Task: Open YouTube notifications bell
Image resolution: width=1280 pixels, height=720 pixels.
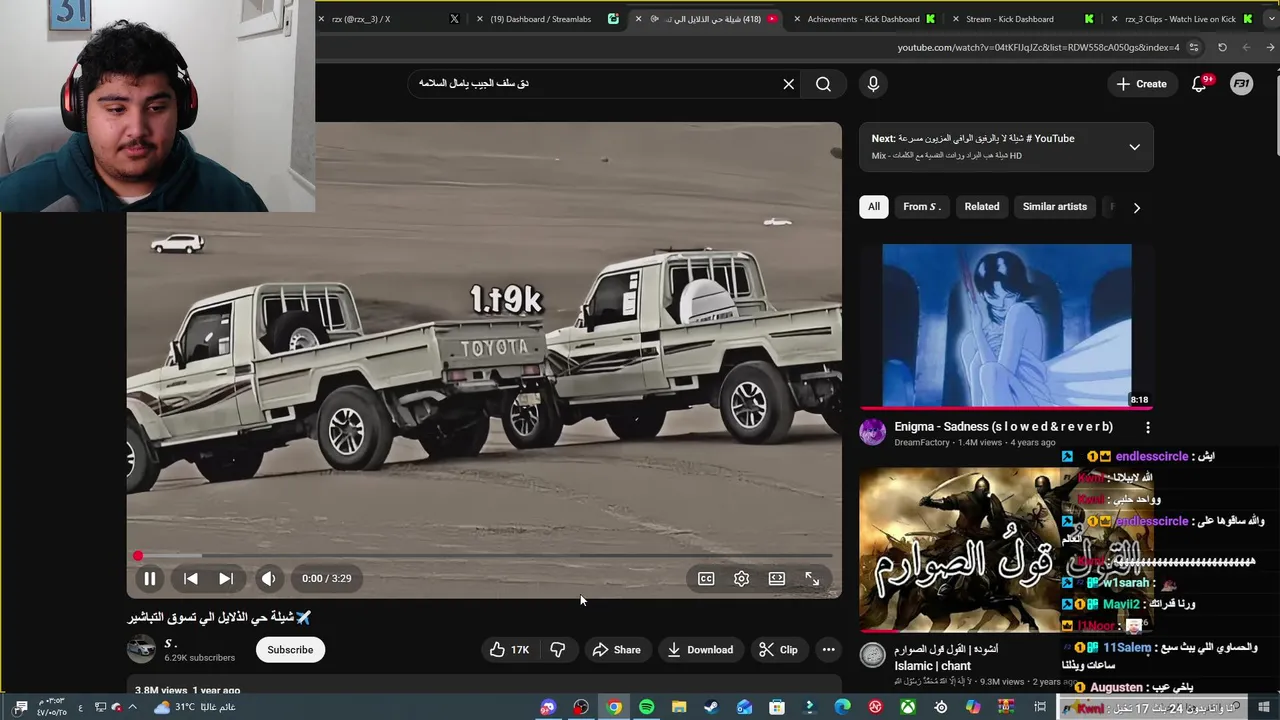Action: (1199, 84)
